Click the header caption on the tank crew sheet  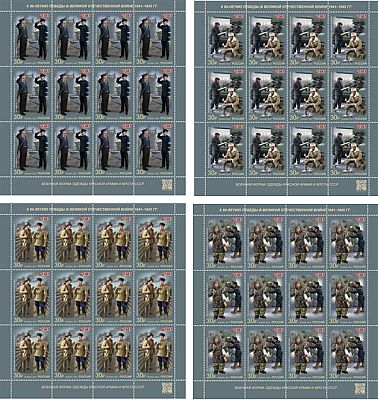[287, 6]
